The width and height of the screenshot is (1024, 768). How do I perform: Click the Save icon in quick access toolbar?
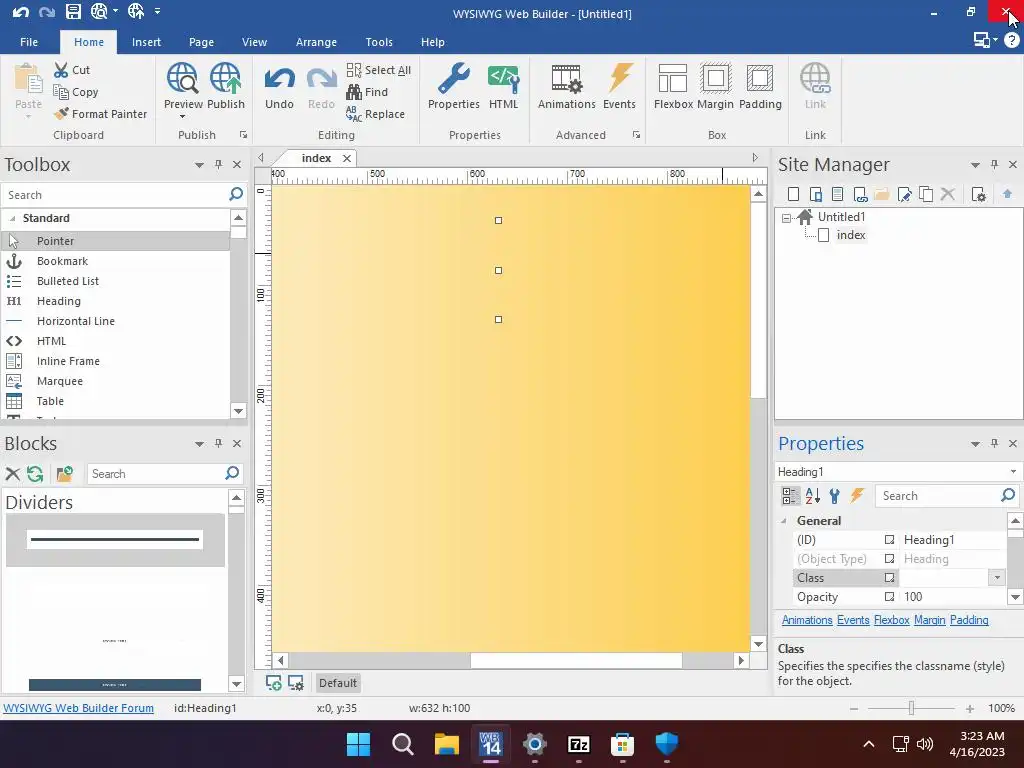[73, 12]
